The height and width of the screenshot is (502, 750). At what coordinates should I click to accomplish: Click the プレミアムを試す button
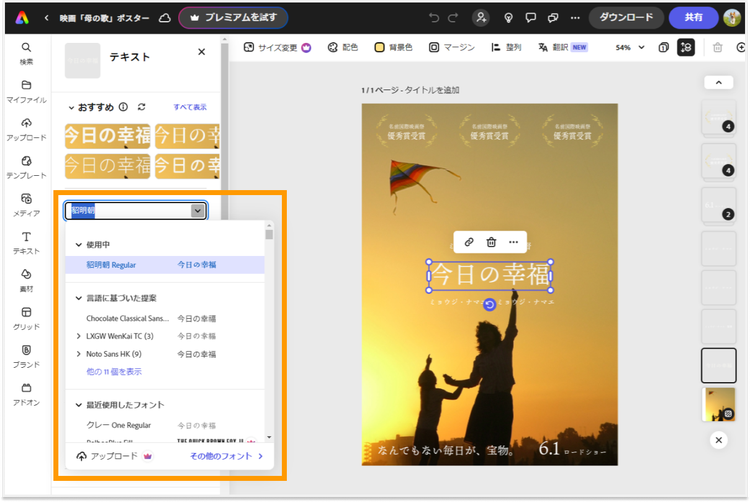[x=233, y=18]
